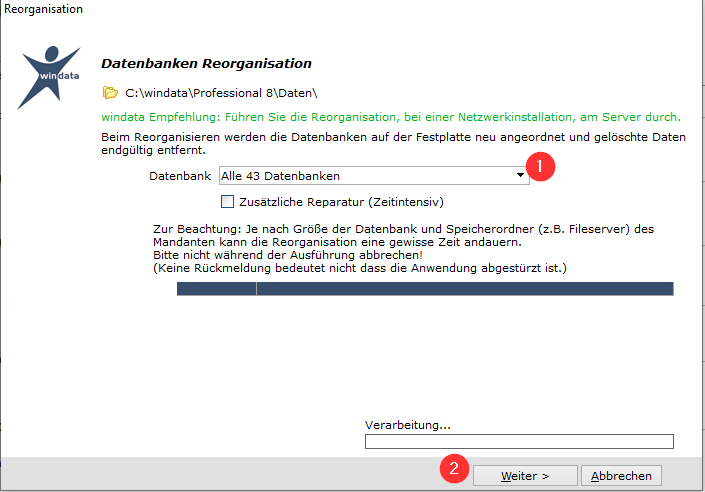This screenshot has width=705, height=492.
Task: Click the yellow folder icon beside the path
Action: (x=110, y=93)
